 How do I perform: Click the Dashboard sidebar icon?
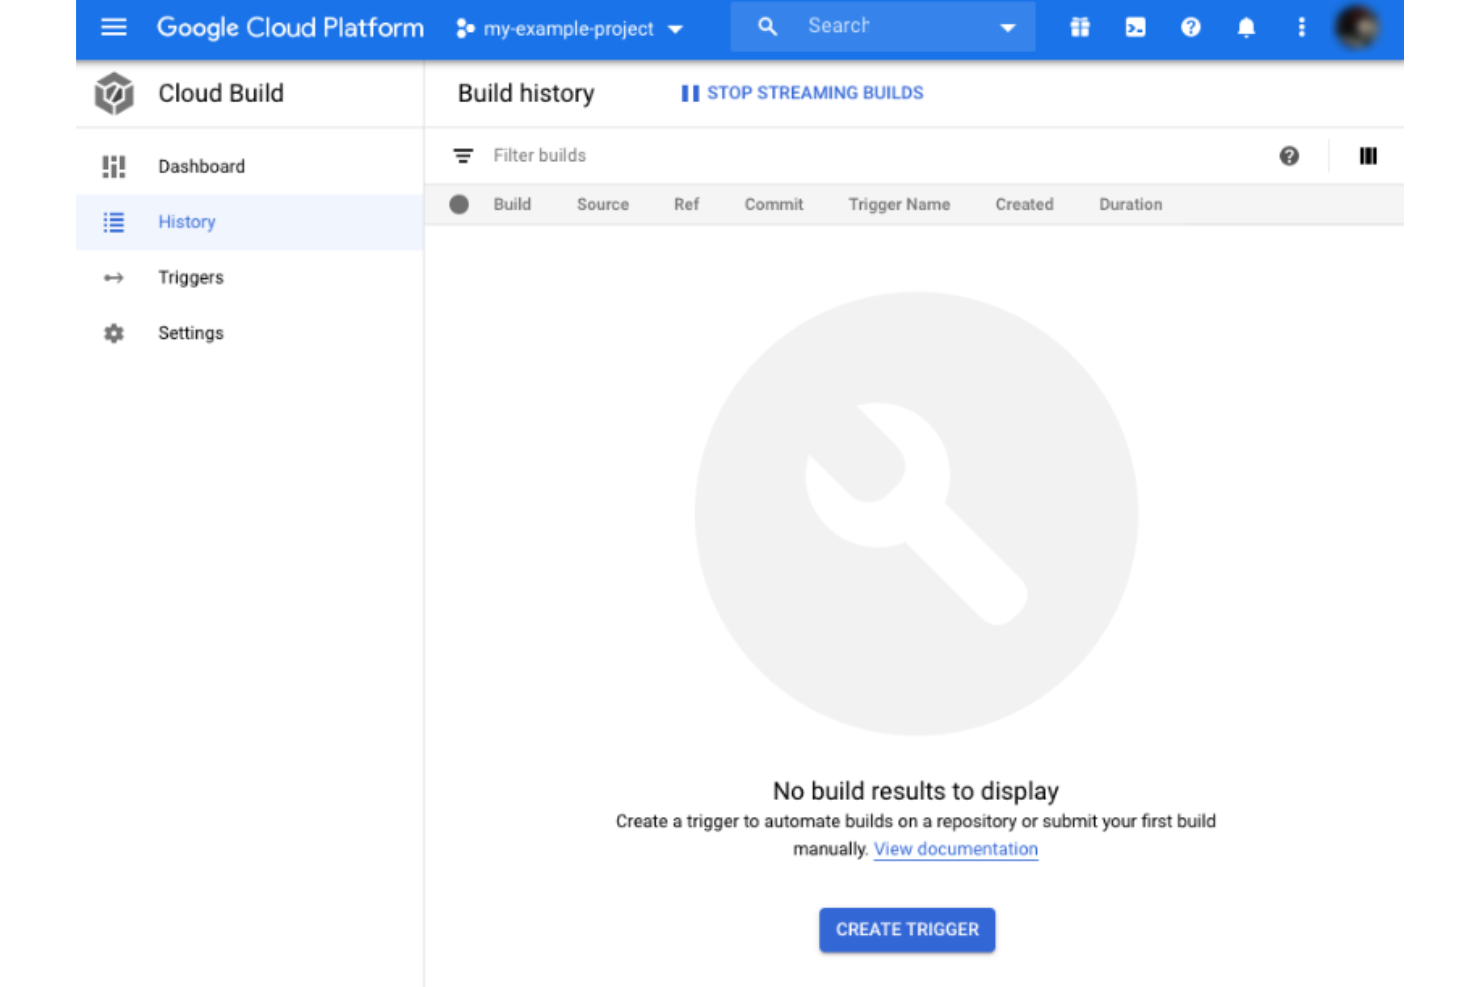click(114, 166)
